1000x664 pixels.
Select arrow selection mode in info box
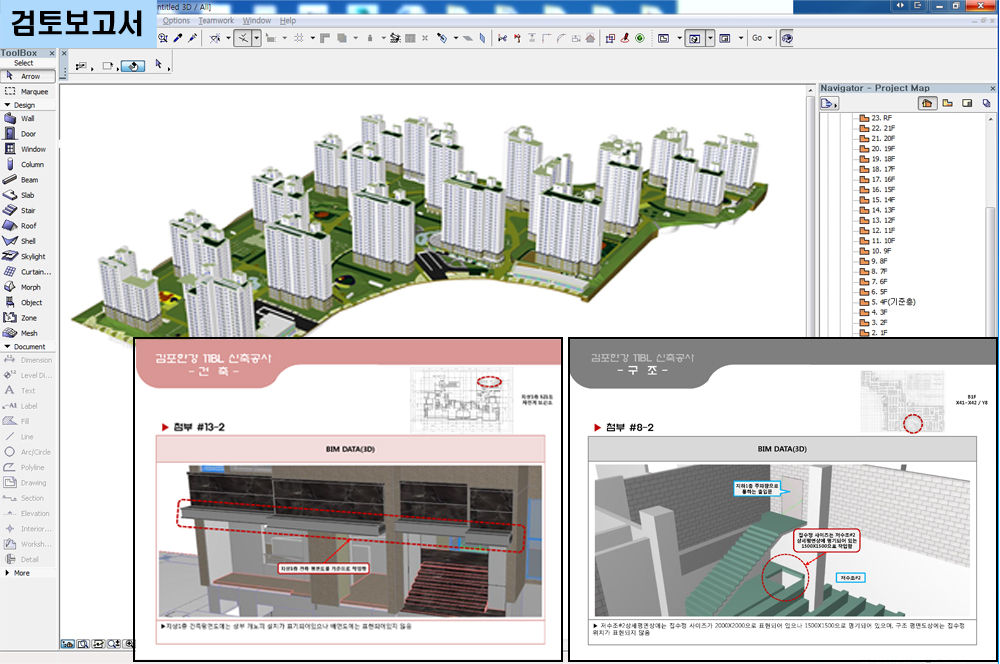point(159,64)
